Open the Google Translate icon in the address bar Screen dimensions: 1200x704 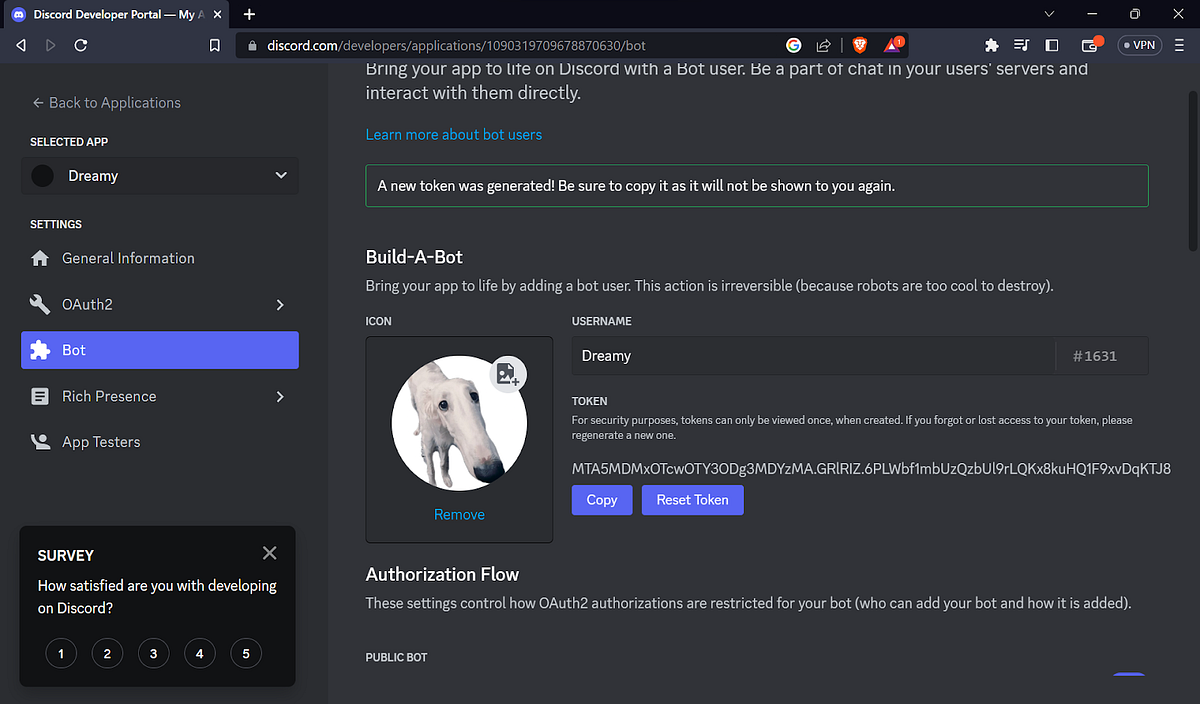pyautogui.click(x=793, y=45)
